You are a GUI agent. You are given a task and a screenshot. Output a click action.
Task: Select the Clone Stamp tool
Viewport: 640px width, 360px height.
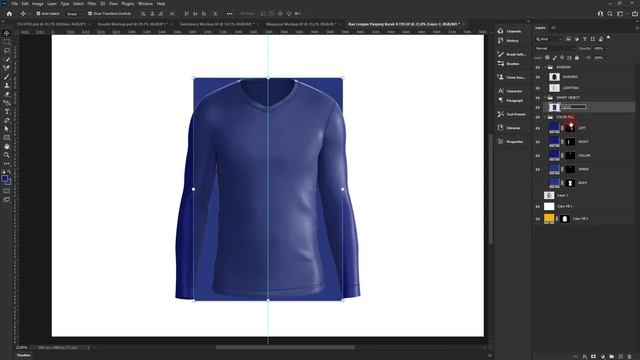pyautogui.click(x=7, y=85)
